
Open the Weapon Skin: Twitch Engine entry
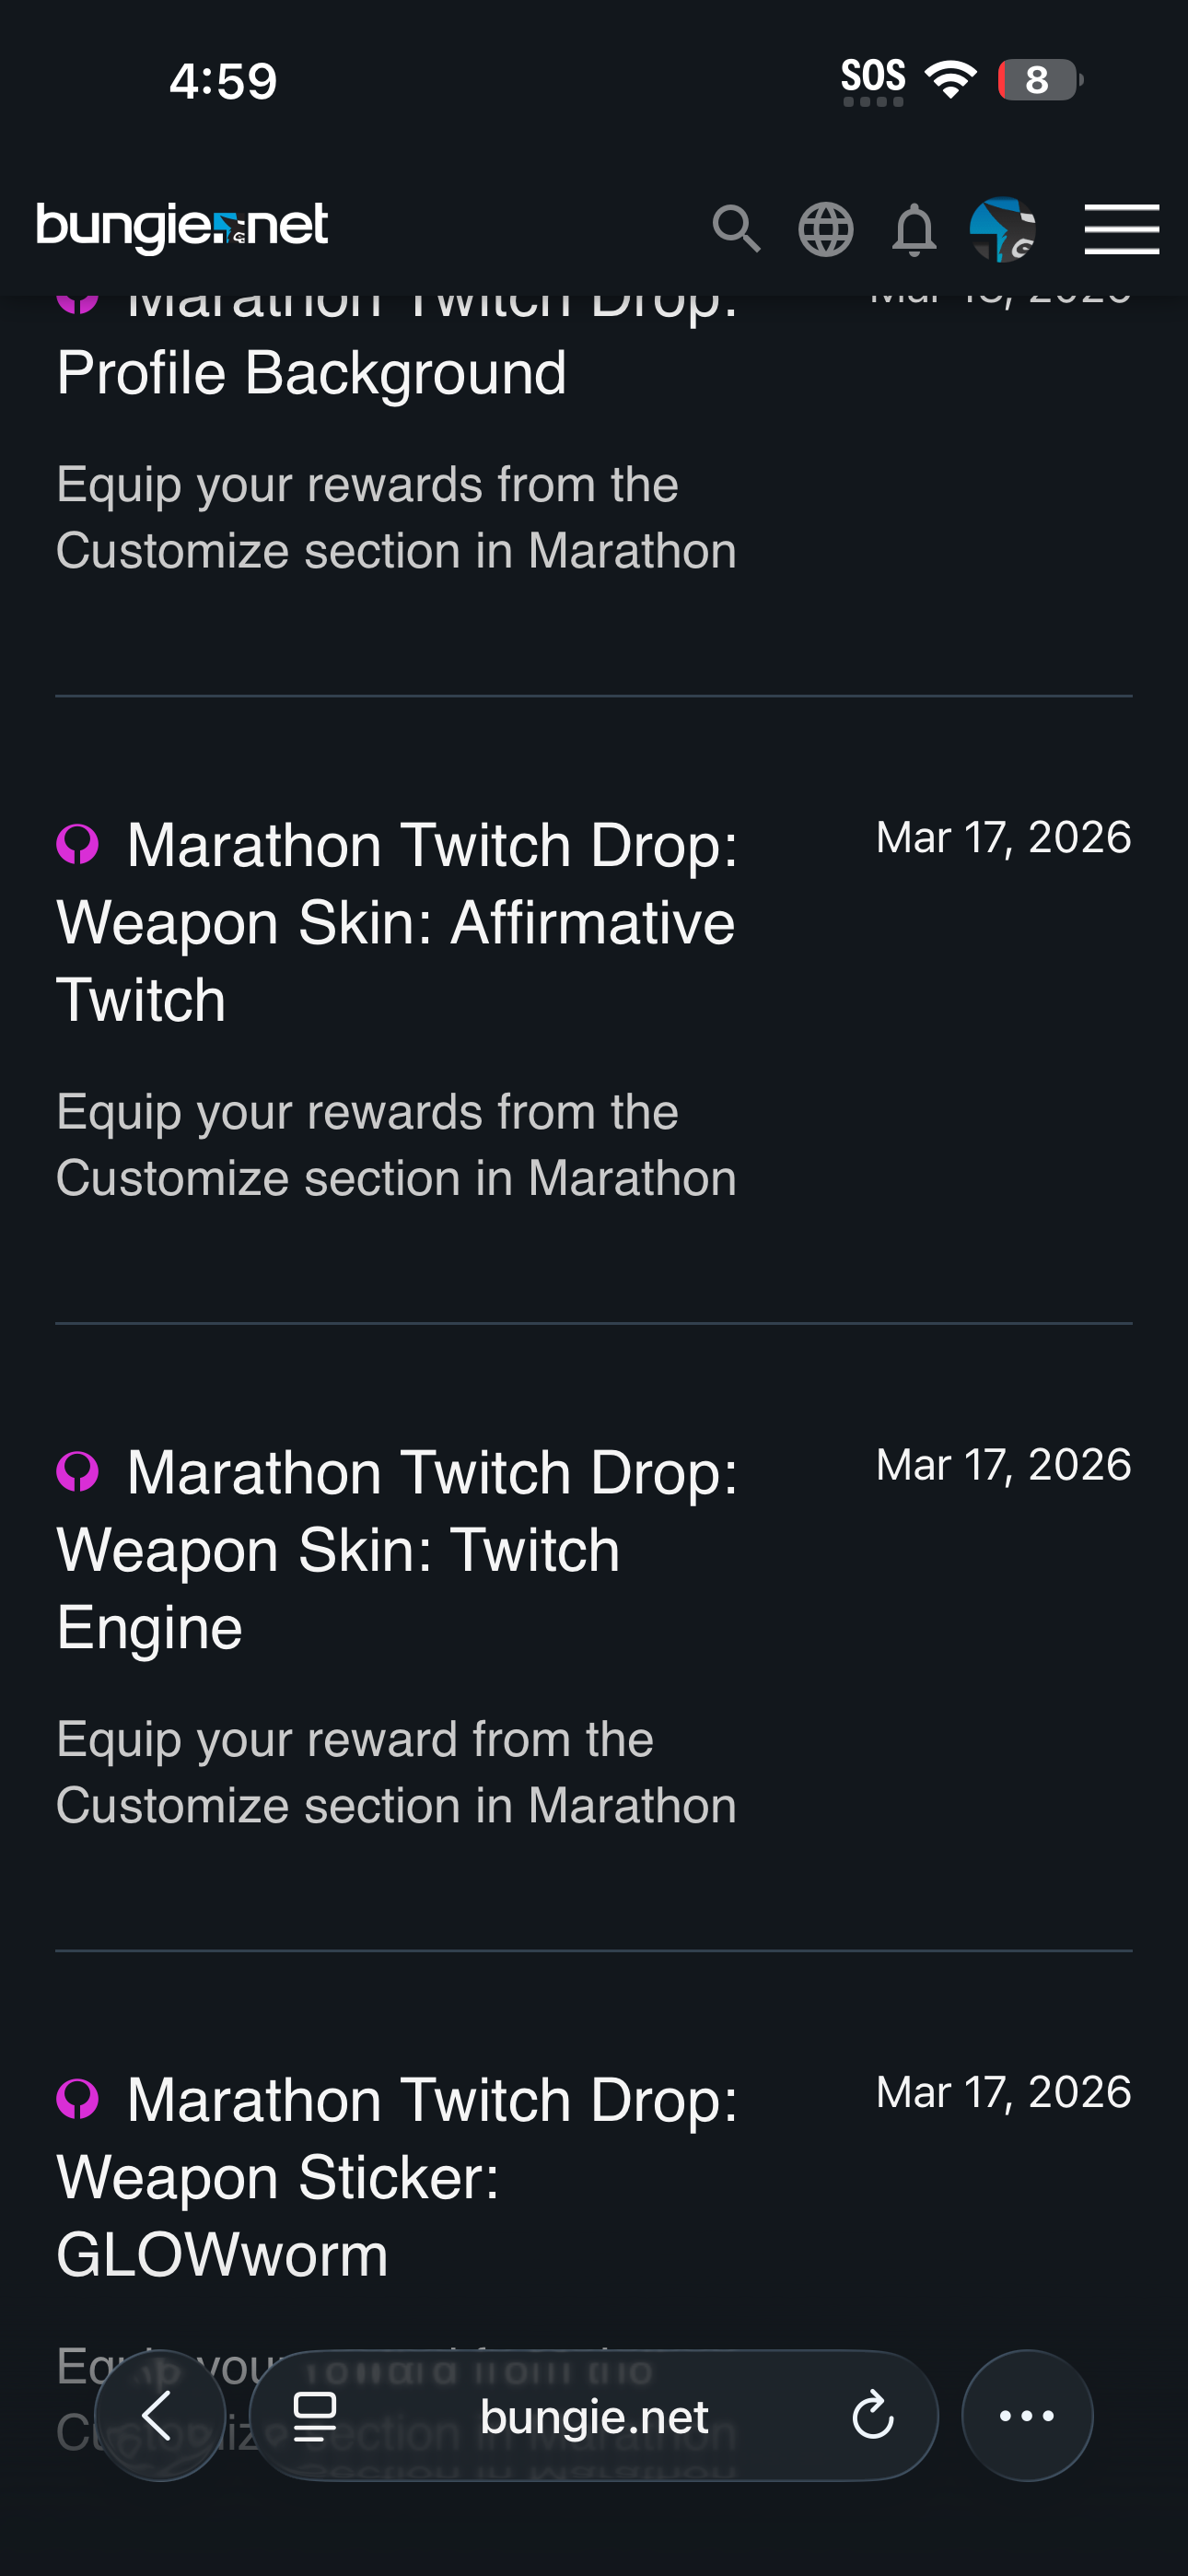click(x=396, y=1549)
